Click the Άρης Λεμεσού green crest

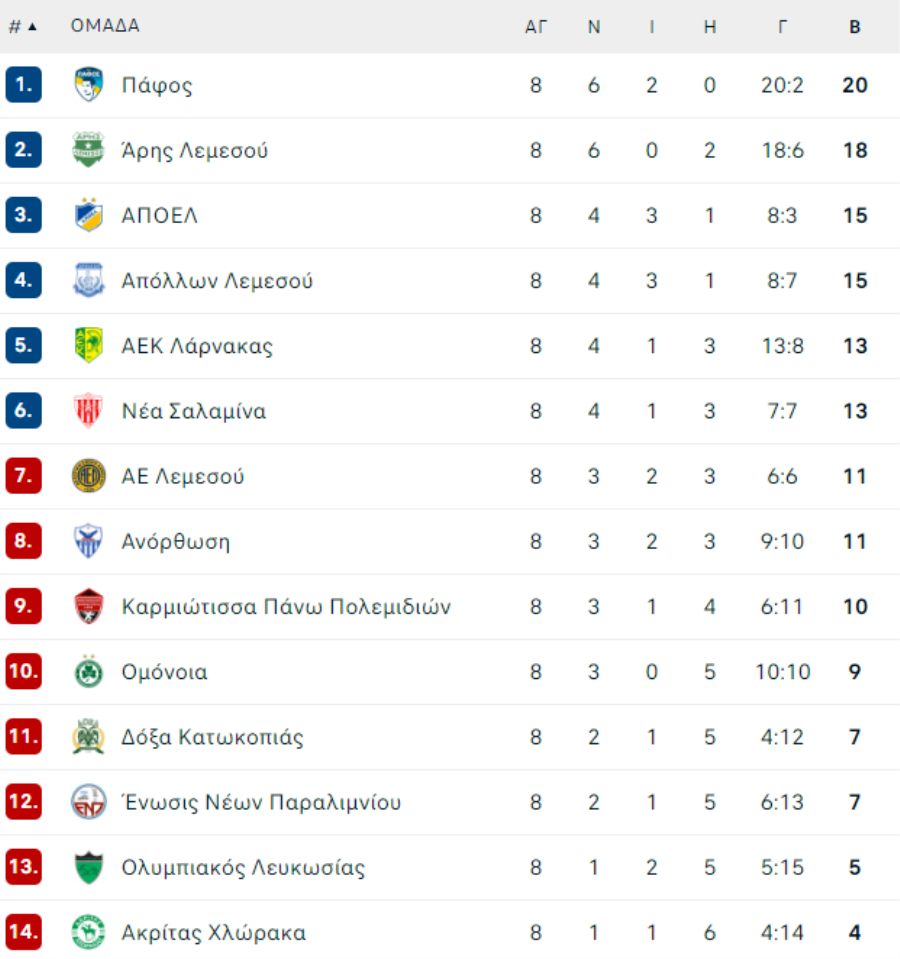89,150
